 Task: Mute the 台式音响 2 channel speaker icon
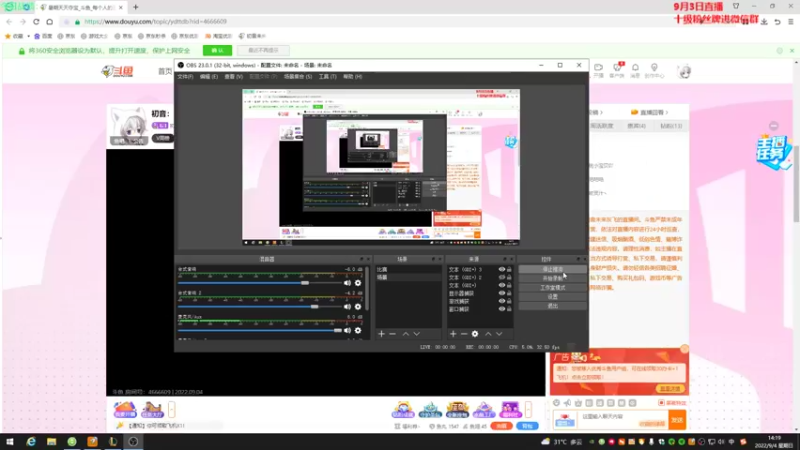point(347,307)
